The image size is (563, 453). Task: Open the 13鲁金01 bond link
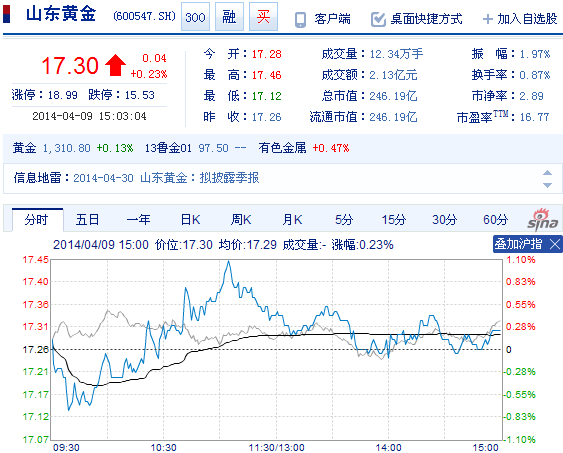(x=168, y=148)
